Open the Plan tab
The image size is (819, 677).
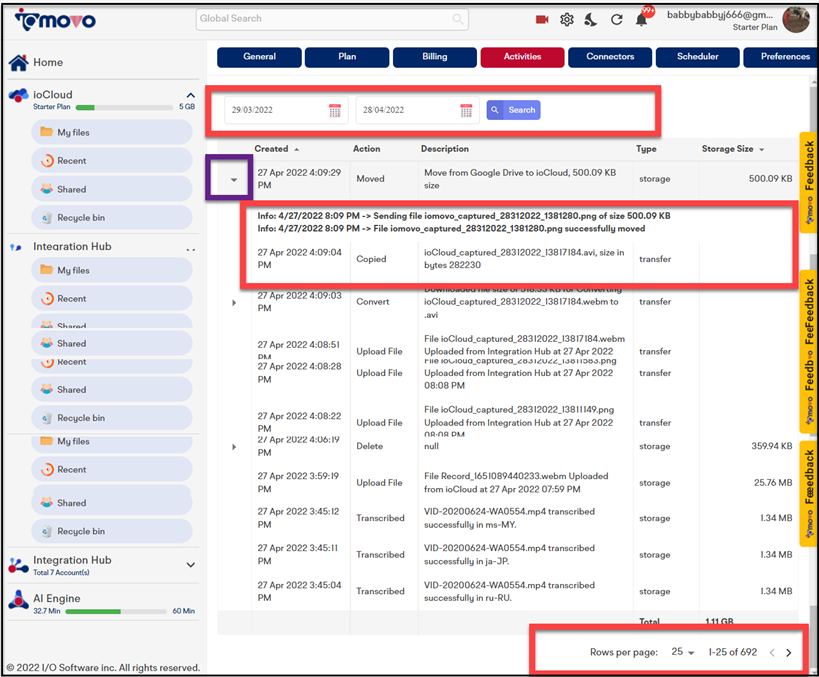coord(347,57)
